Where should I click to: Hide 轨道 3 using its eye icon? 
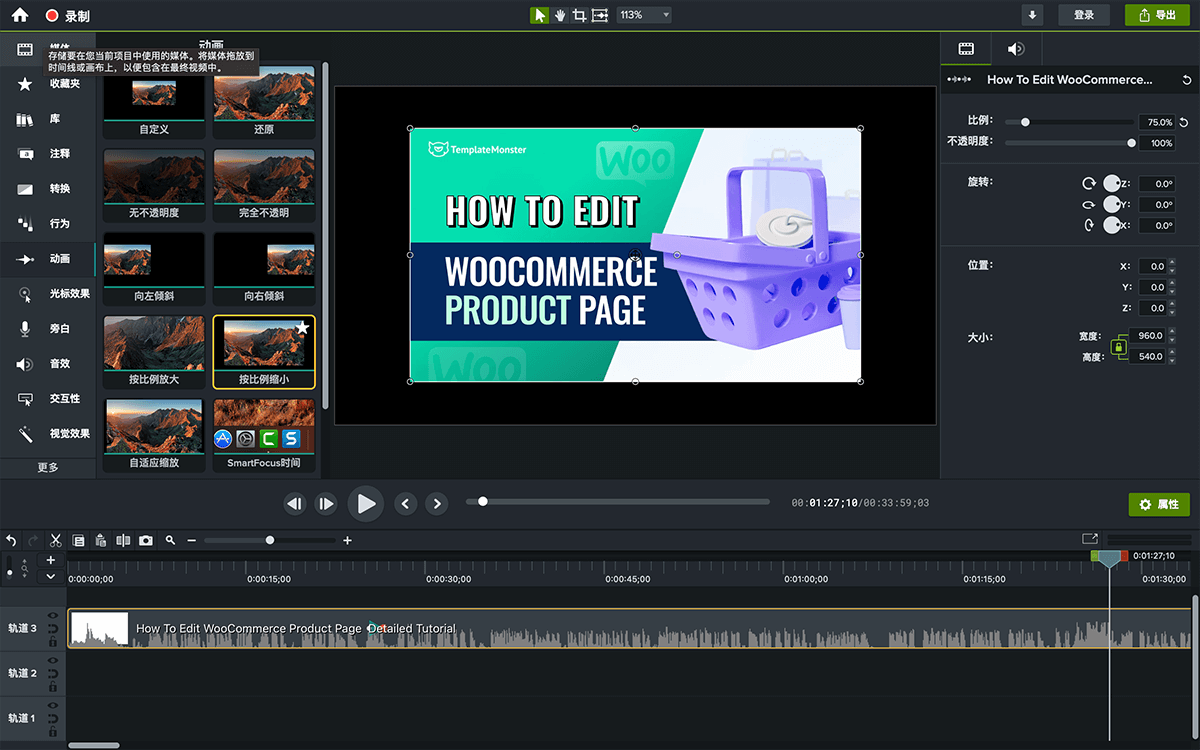(x=52, y=616)
